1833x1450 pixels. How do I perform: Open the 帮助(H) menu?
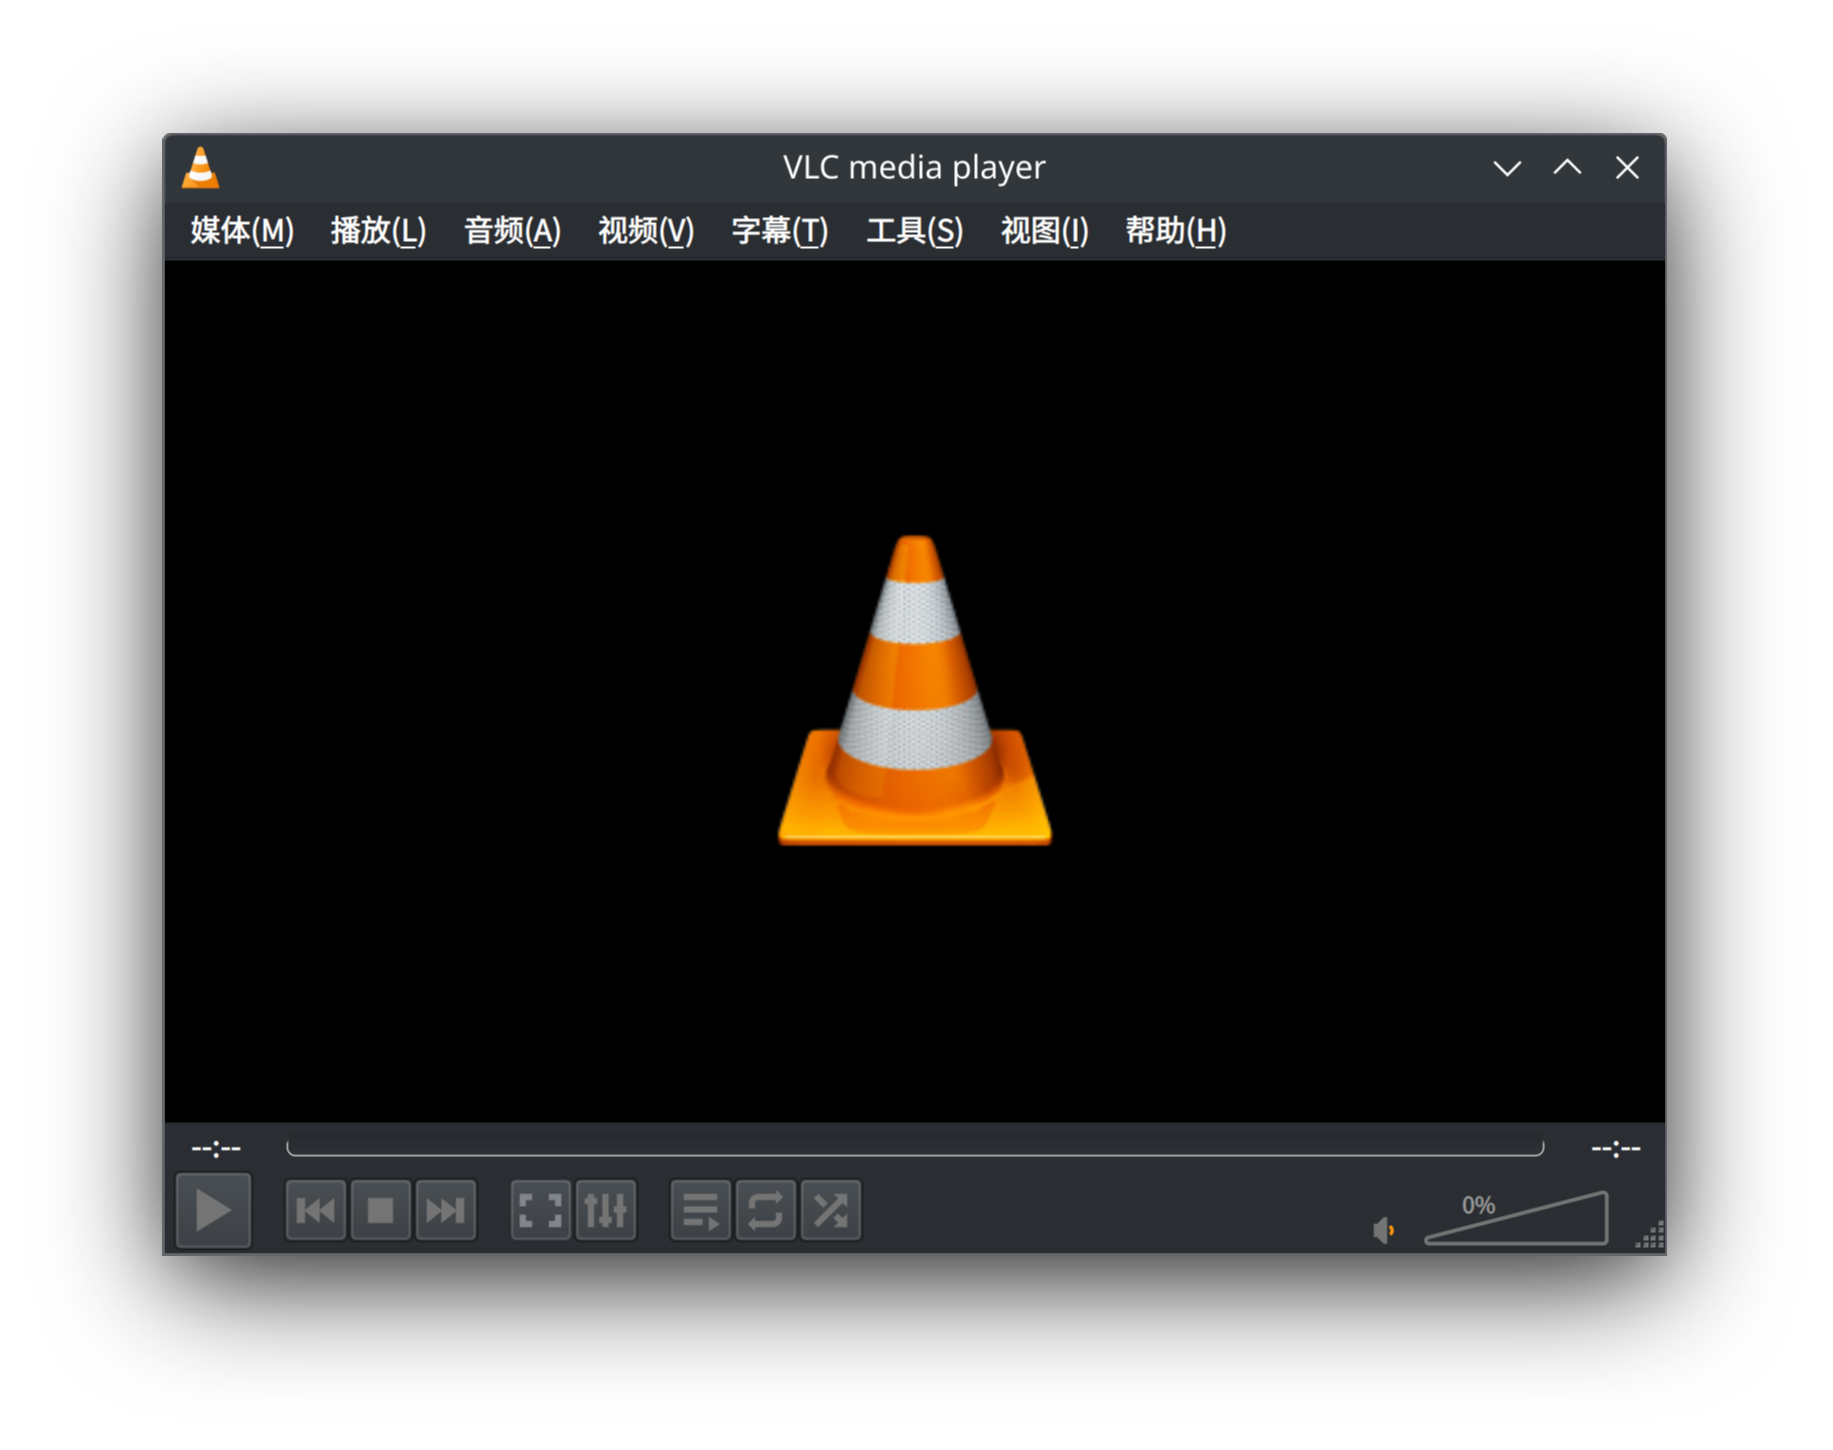(1175, 231)
